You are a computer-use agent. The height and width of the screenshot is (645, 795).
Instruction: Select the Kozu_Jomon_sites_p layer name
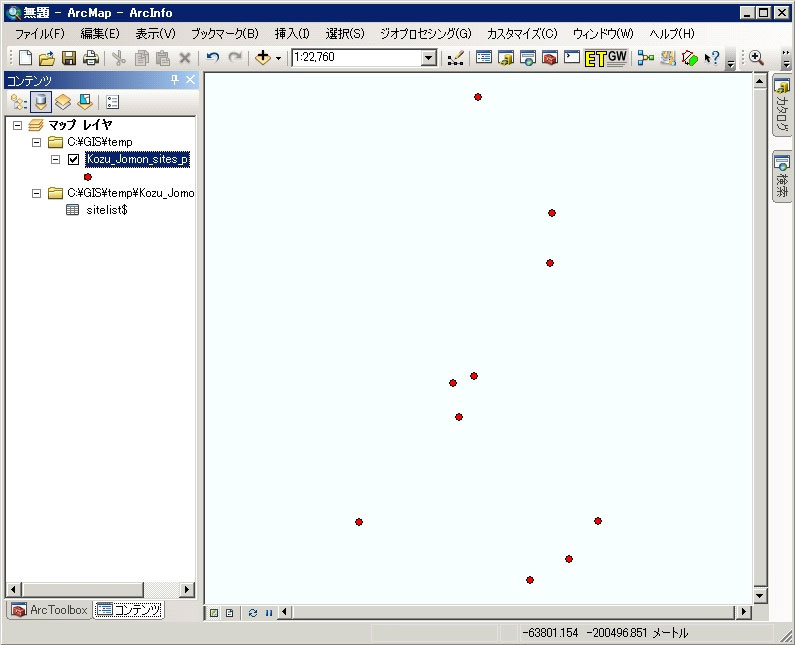point(137,160)
